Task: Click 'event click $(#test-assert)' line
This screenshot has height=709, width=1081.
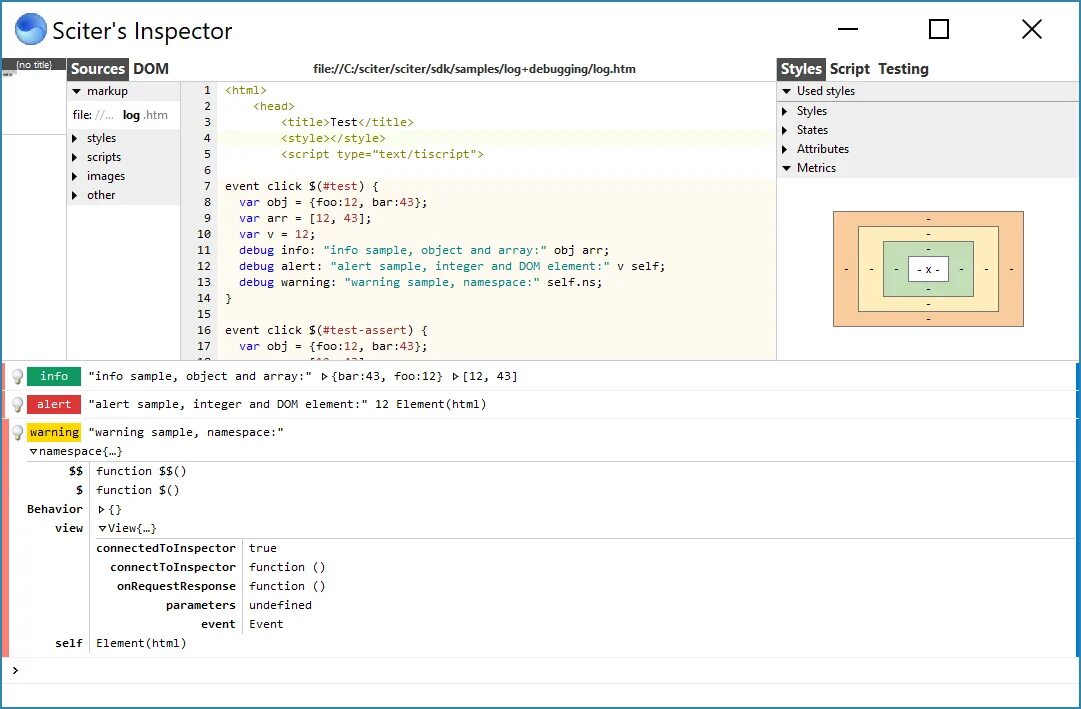Action: (326, 330)
